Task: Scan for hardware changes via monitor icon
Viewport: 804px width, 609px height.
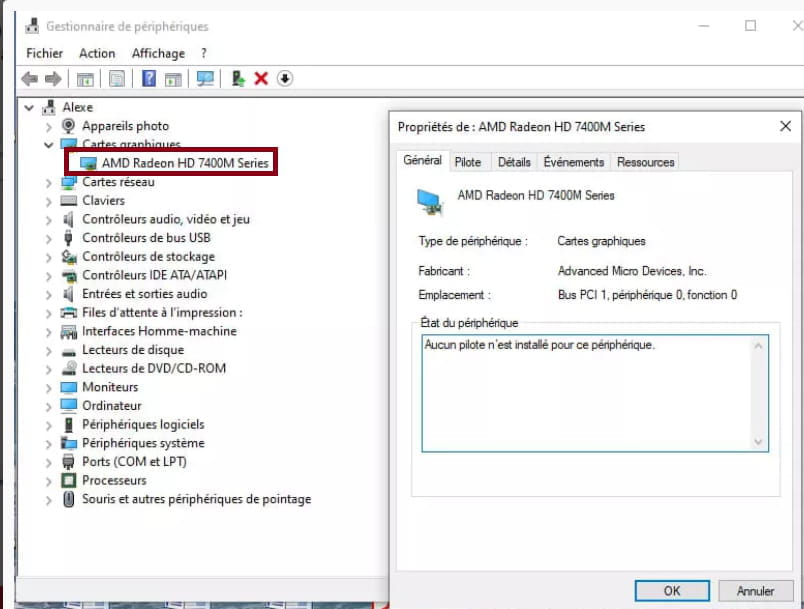Action: [x=205, y=79]
